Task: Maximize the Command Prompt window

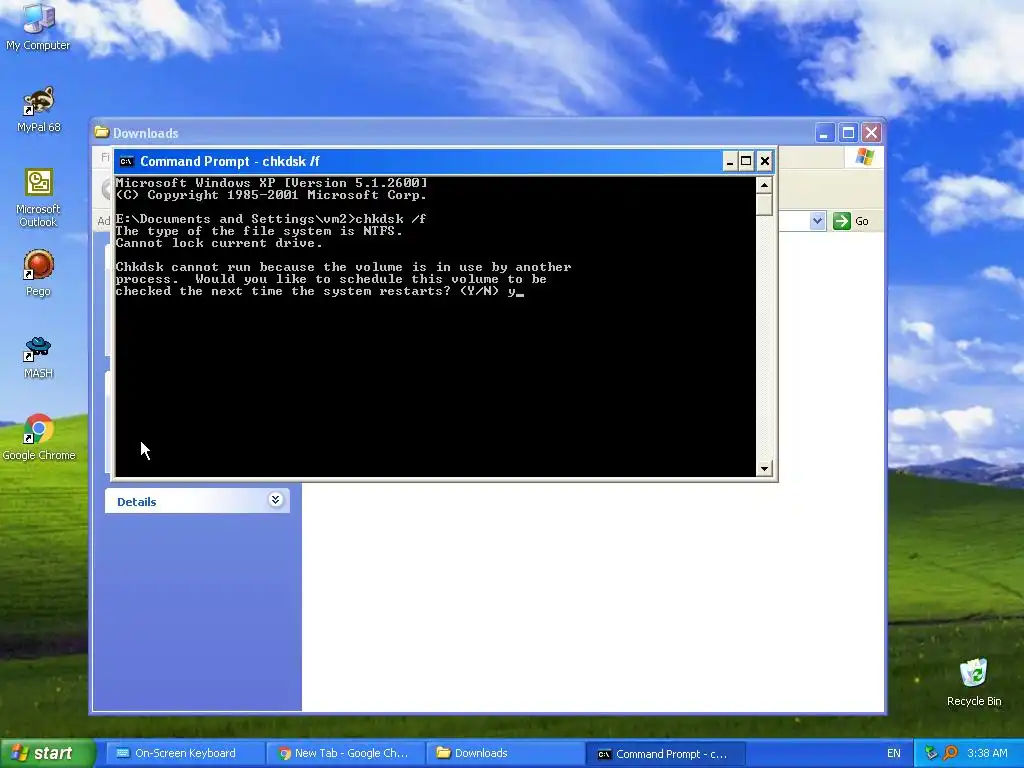Action: (x=746, y=161)
